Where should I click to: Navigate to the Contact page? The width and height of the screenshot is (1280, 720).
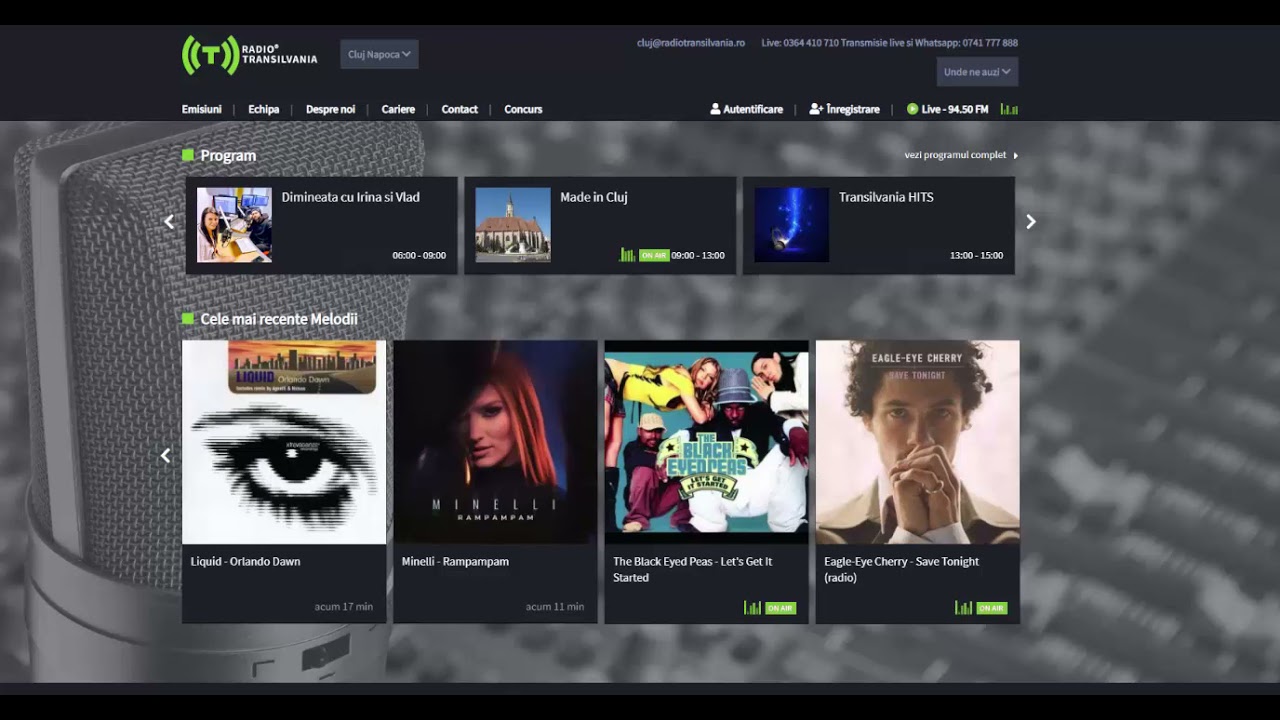[460, 109]
